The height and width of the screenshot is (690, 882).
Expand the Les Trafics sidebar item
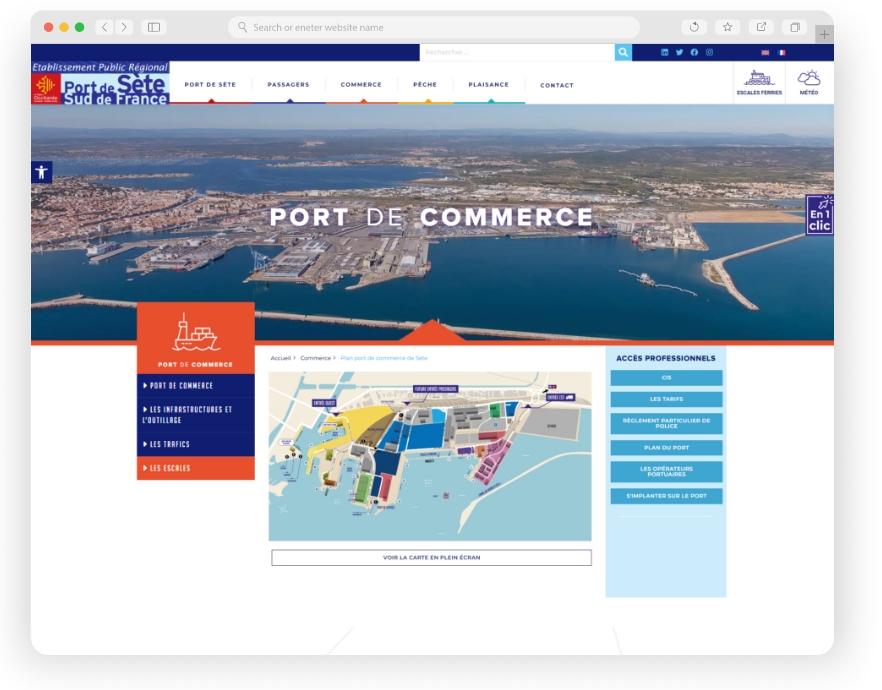pyautogui.click(x=196, y=444)
